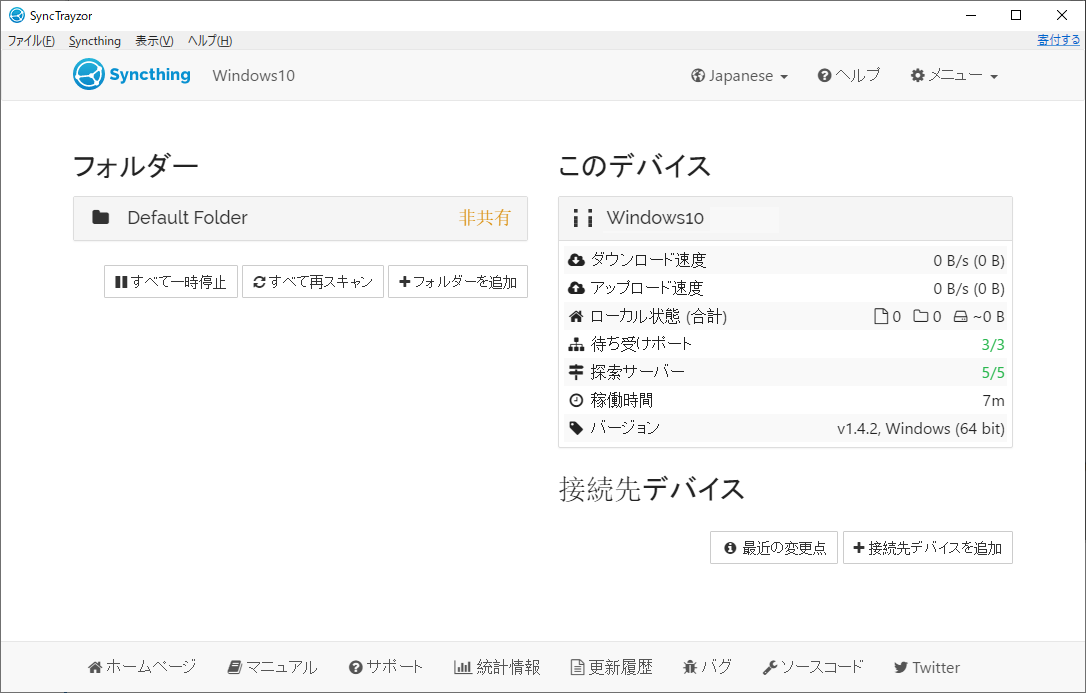Click the すべて再スキャン button
The height and width of the screenshot is (693, 1086).
click(x=313, y=282)
